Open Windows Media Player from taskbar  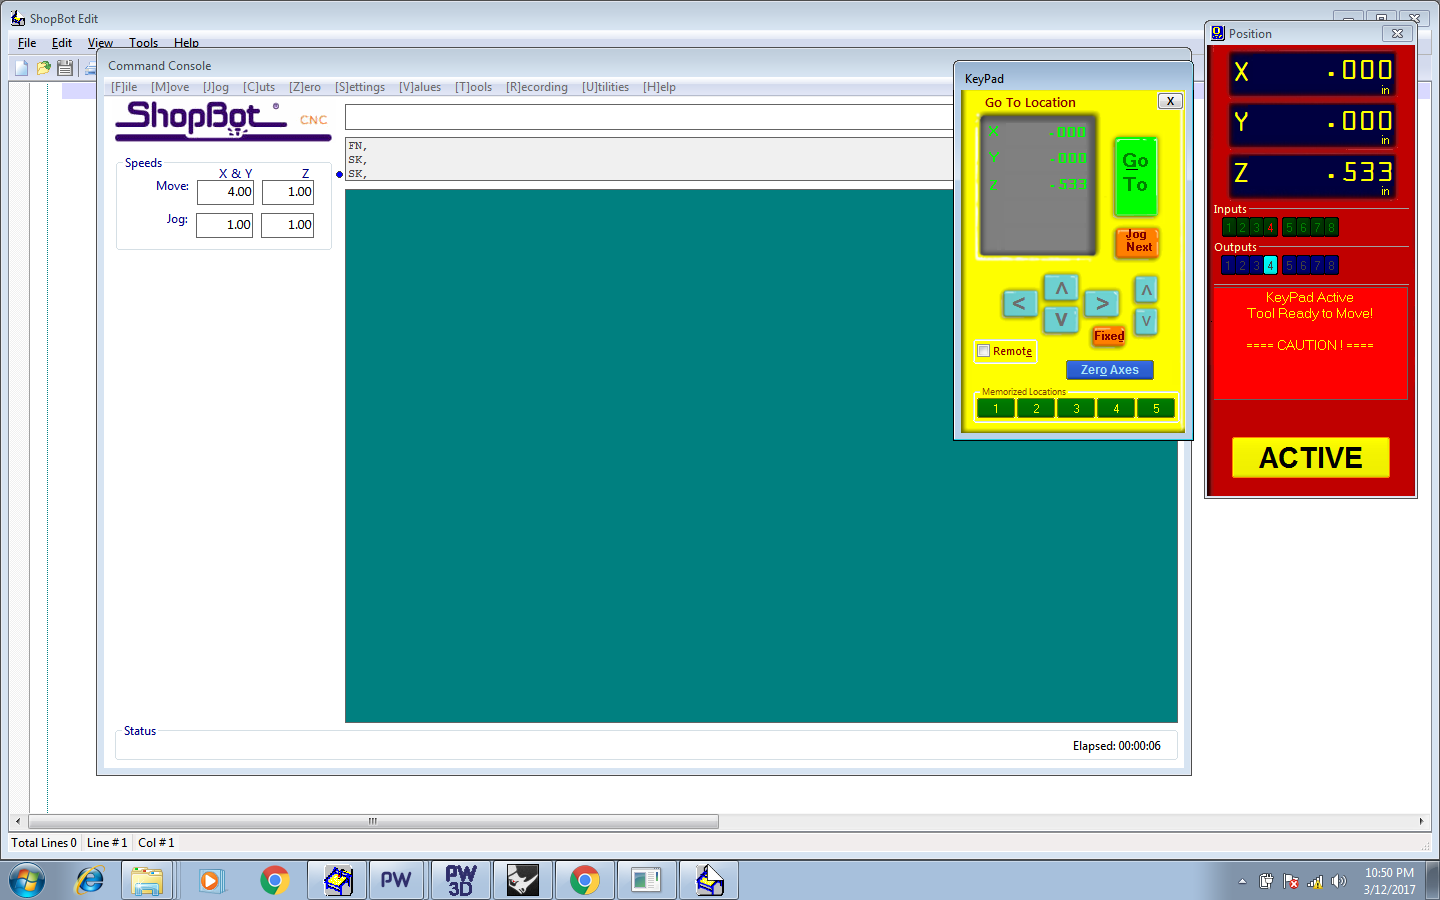pyautogui.click(x=210, y=880)
